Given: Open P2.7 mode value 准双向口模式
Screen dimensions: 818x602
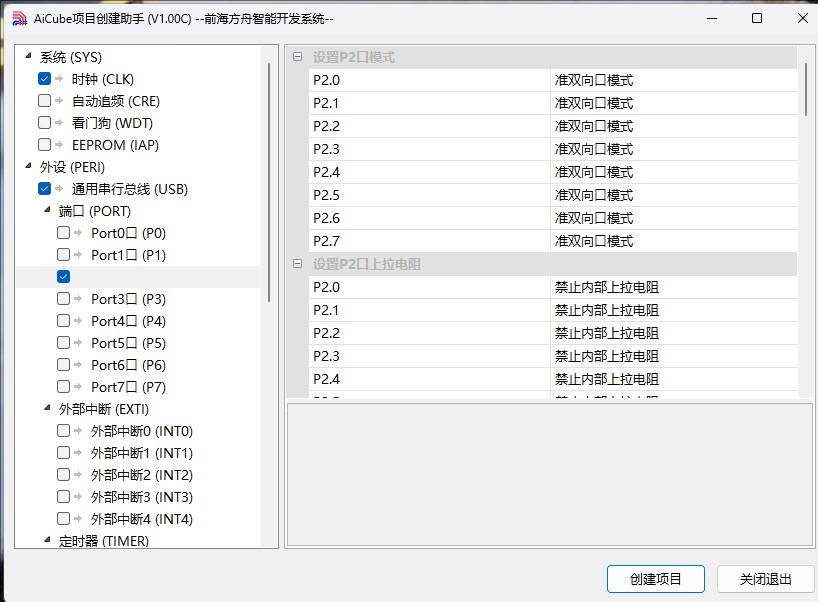Looking at the screenshot, I should (x=673, y=241).
